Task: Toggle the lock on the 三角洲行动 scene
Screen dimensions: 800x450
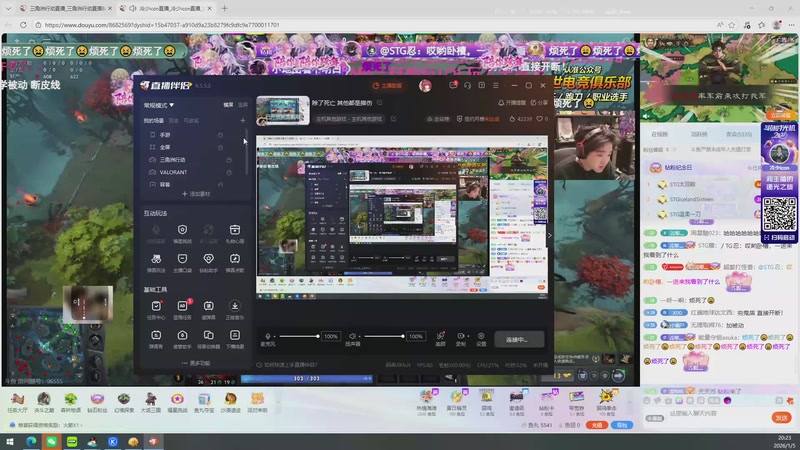Action: [x=229, y=160]
